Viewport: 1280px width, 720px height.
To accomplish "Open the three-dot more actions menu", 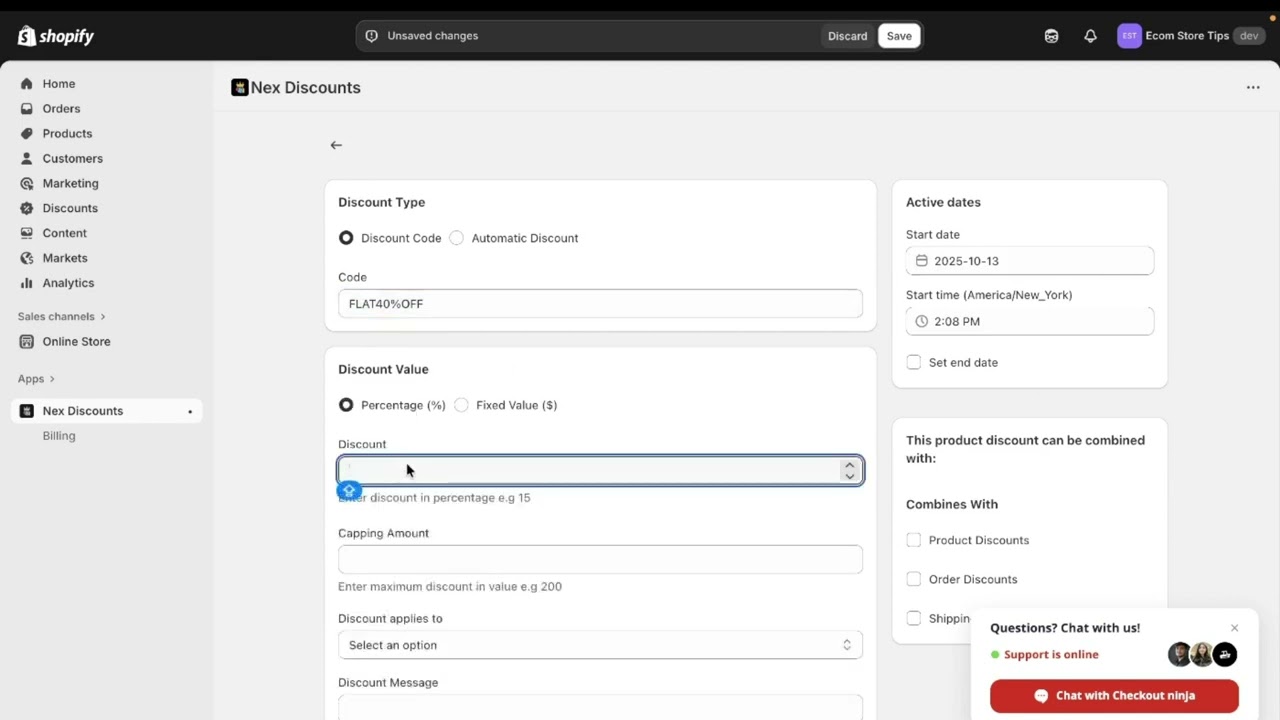I will (1253, 87).
